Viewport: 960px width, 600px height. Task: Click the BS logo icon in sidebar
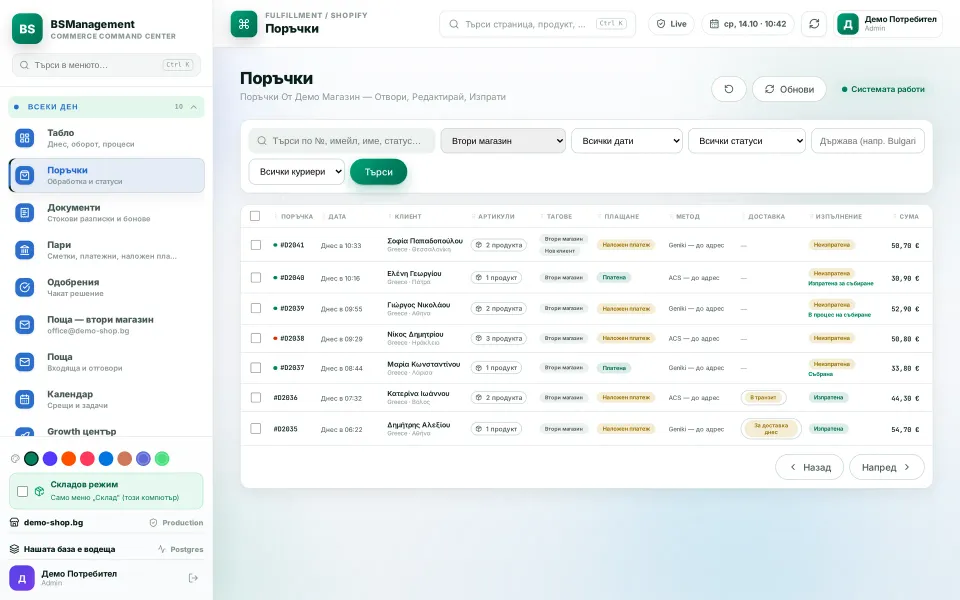click(x=27, y=29)
